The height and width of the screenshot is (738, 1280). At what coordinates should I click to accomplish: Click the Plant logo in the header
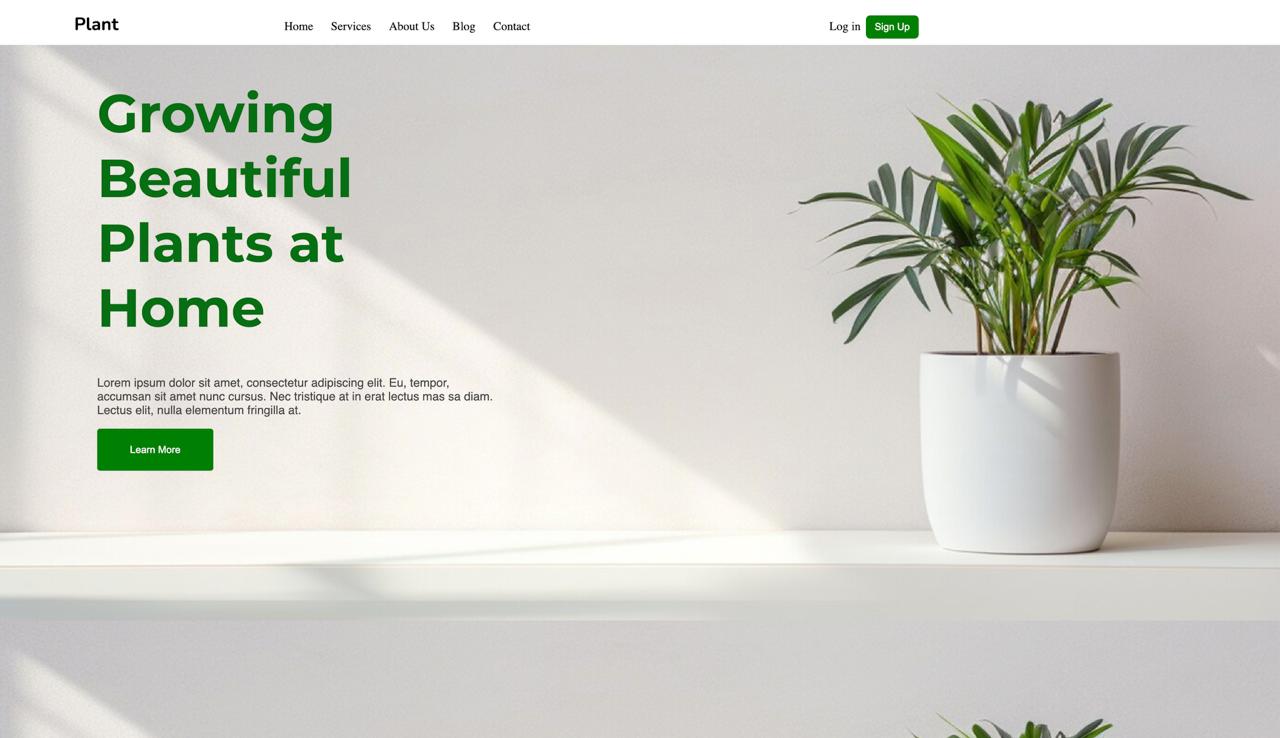coord(96,24)
